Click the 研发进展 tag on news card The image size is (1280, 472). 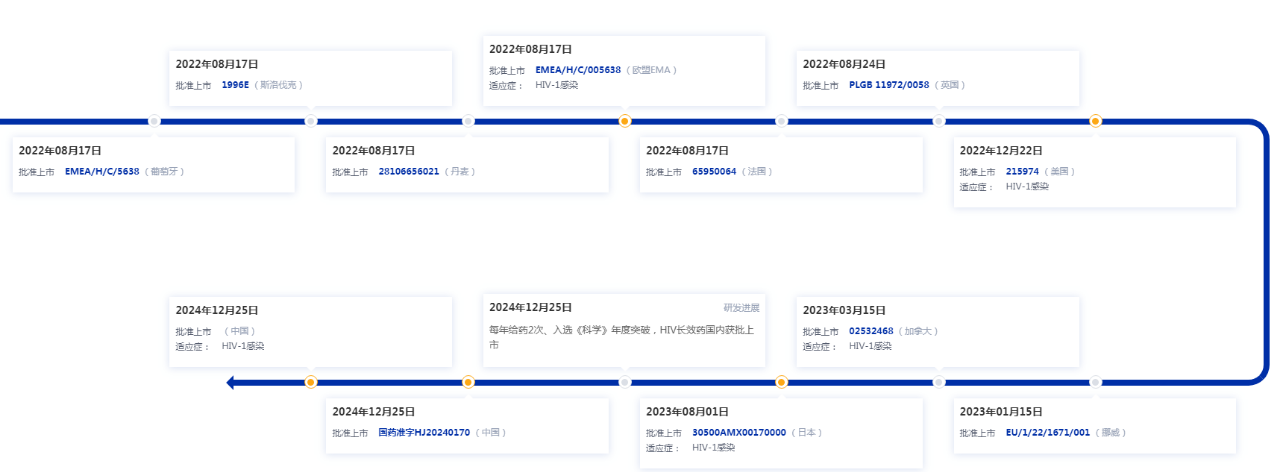tap(742, 308)
